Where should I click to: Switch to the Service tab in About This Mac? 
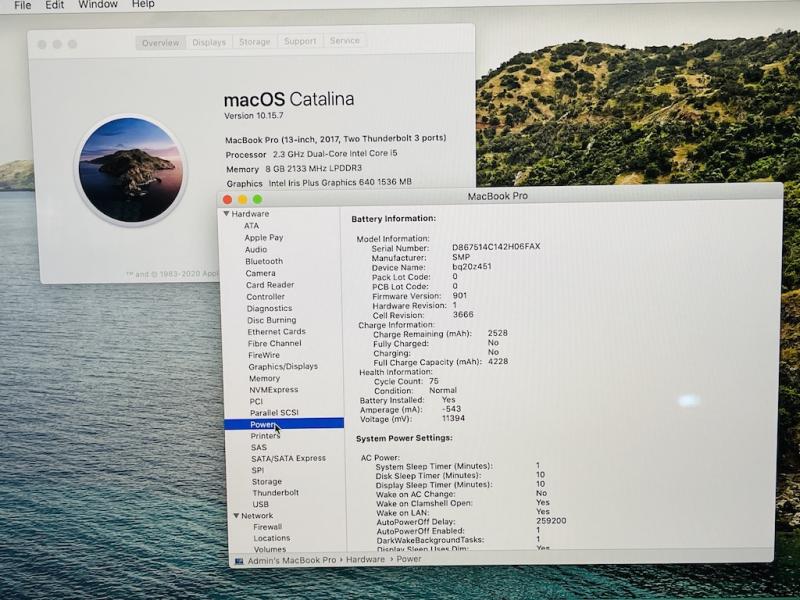point(344,41)
